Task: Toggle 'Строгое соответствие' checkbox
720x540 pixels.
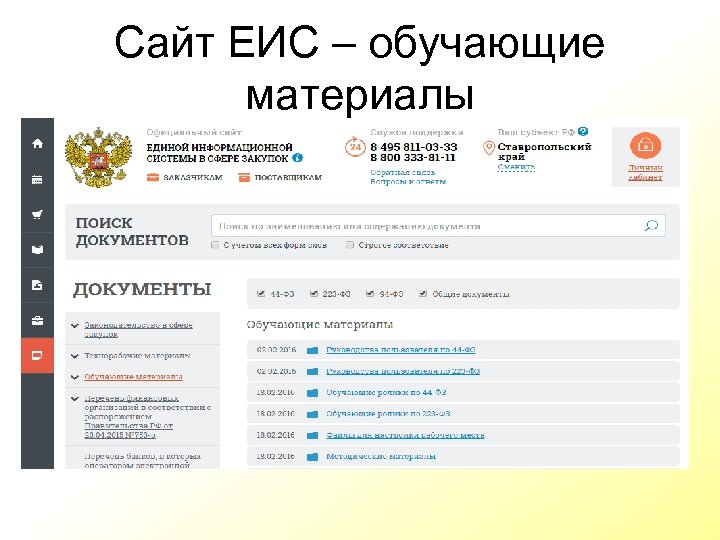Action: coord(350,245)
